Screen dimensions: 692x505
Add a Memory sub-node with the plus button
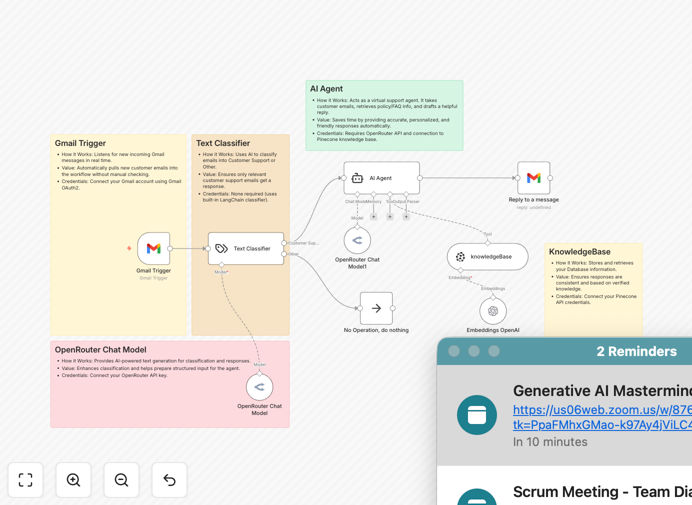[x=373, y=217]
